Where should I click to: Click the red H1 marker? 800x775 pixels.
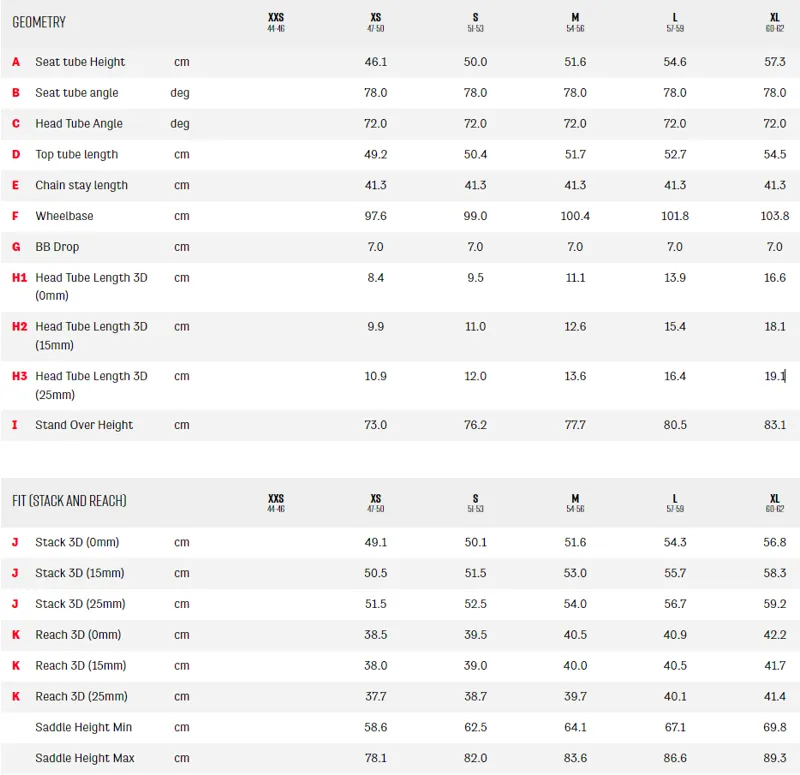[x=19, y=278]
